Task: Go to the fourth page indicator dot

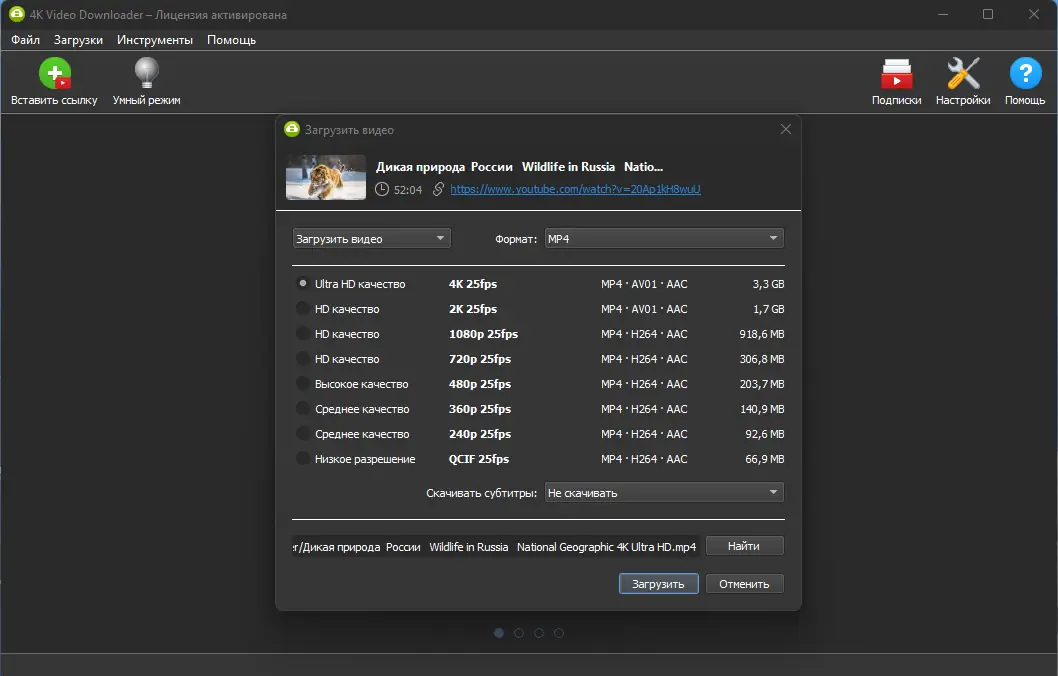Action: pos(559,633)
